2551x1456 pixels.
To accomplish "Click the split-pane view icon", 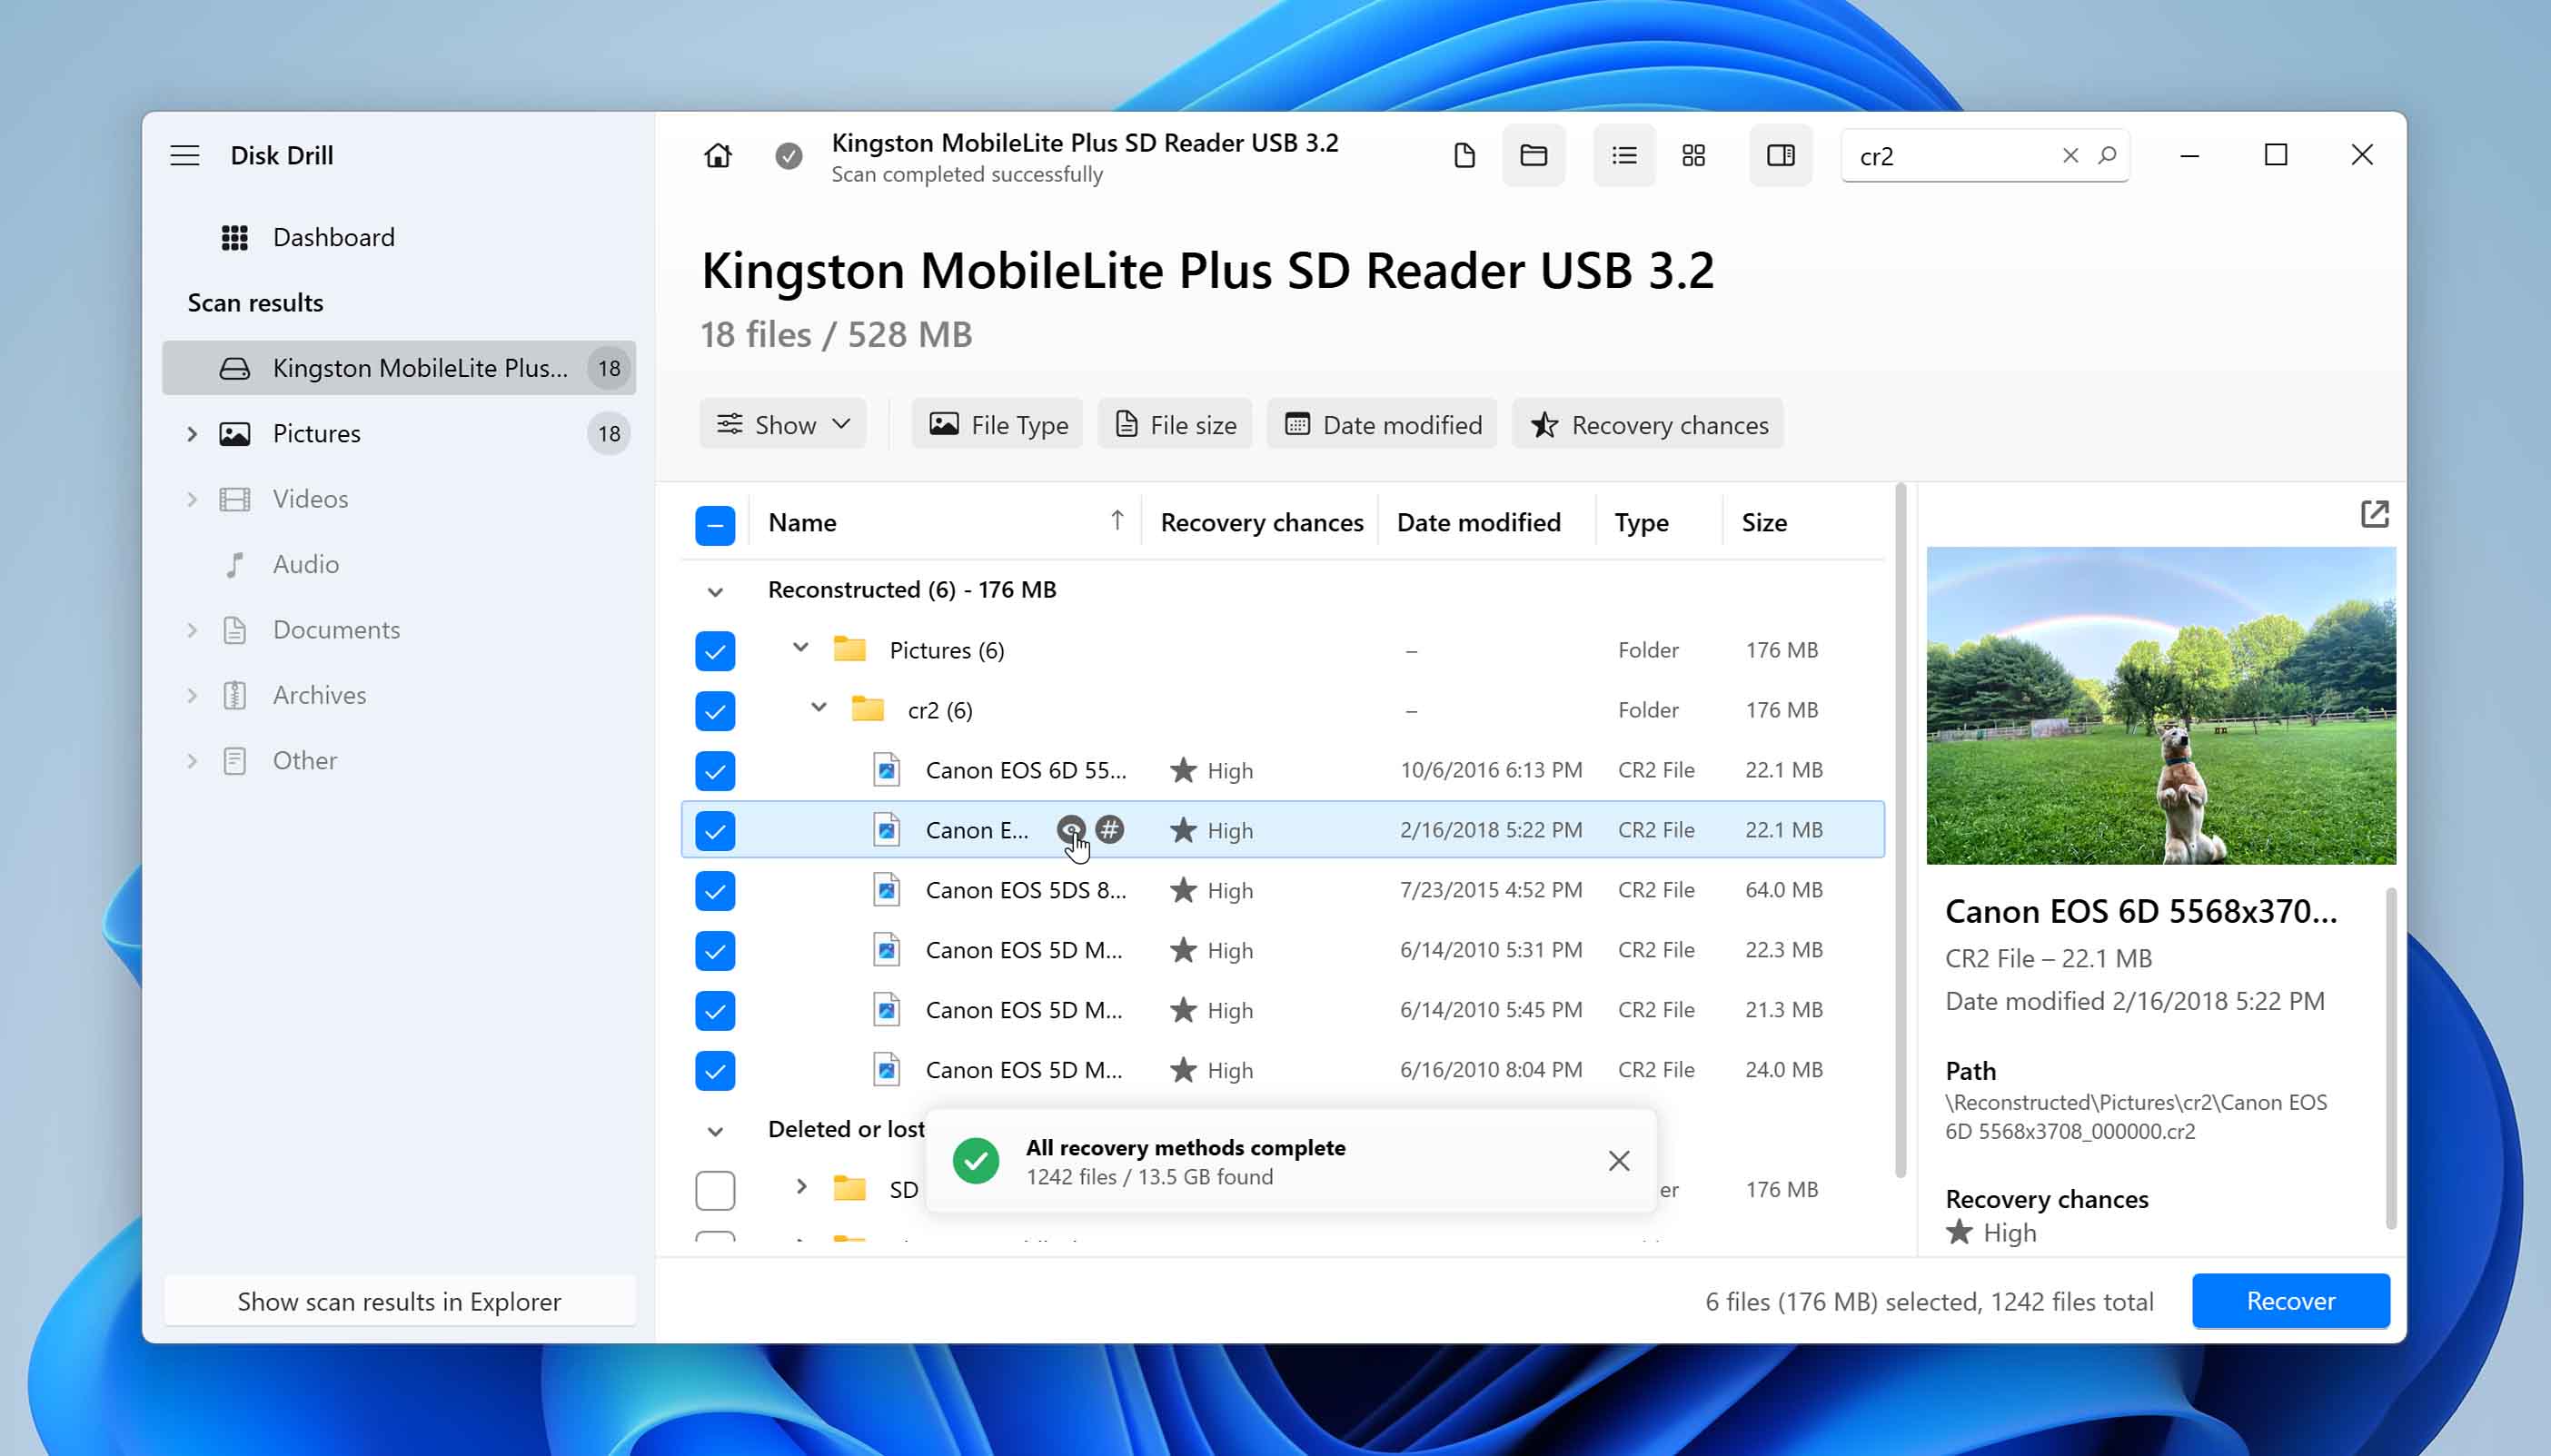I will [x=1780, y=156].
